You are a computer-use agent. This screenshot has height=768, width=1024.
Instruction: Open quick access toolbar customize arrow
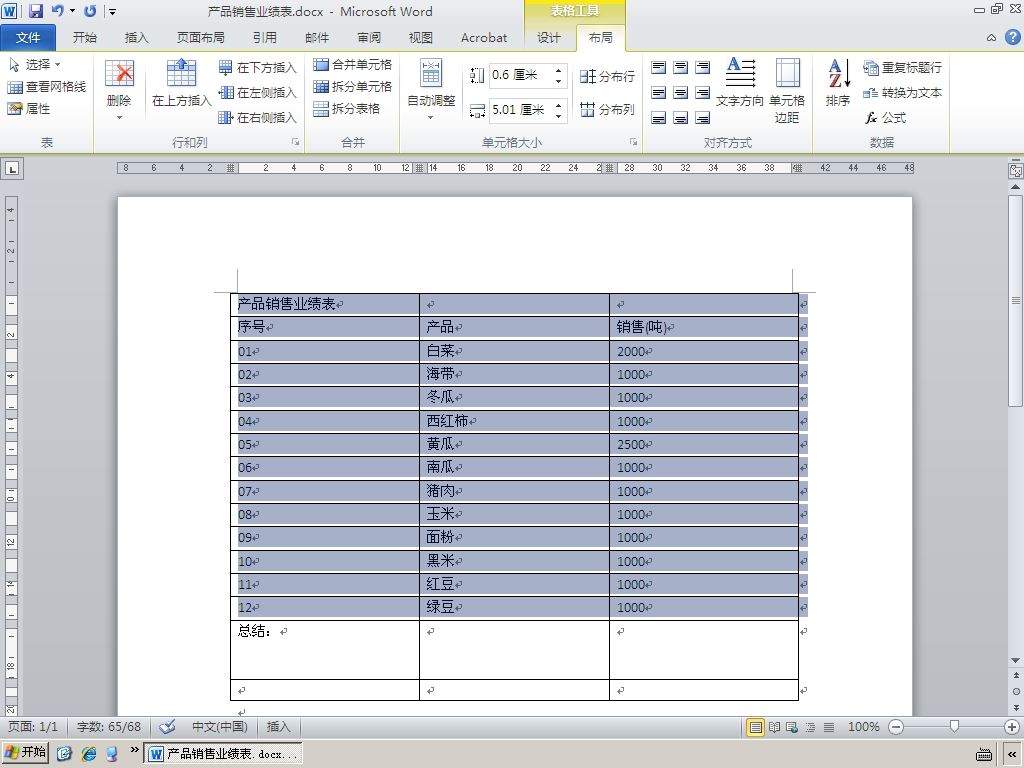[x=112, y=11]
